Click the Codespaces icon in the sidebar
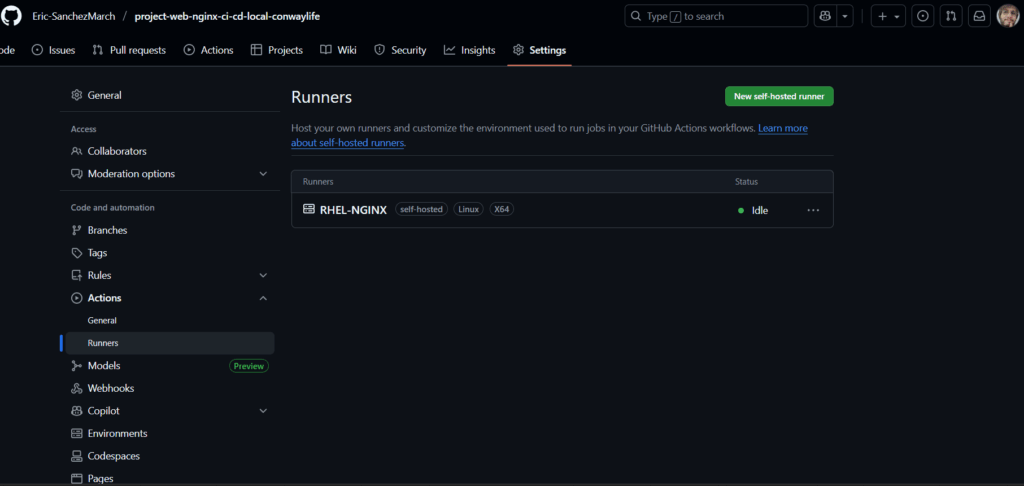 [76, 456]
